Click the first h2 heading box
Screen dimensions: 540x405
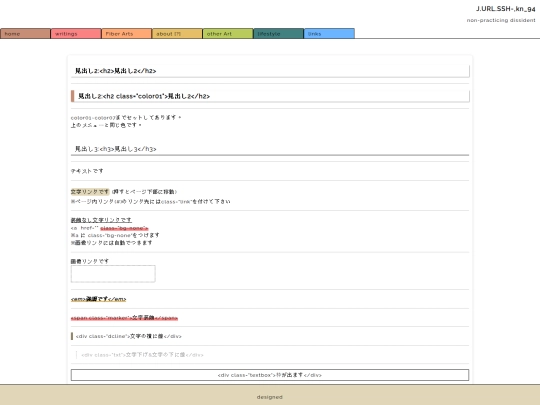pos(270,71)
